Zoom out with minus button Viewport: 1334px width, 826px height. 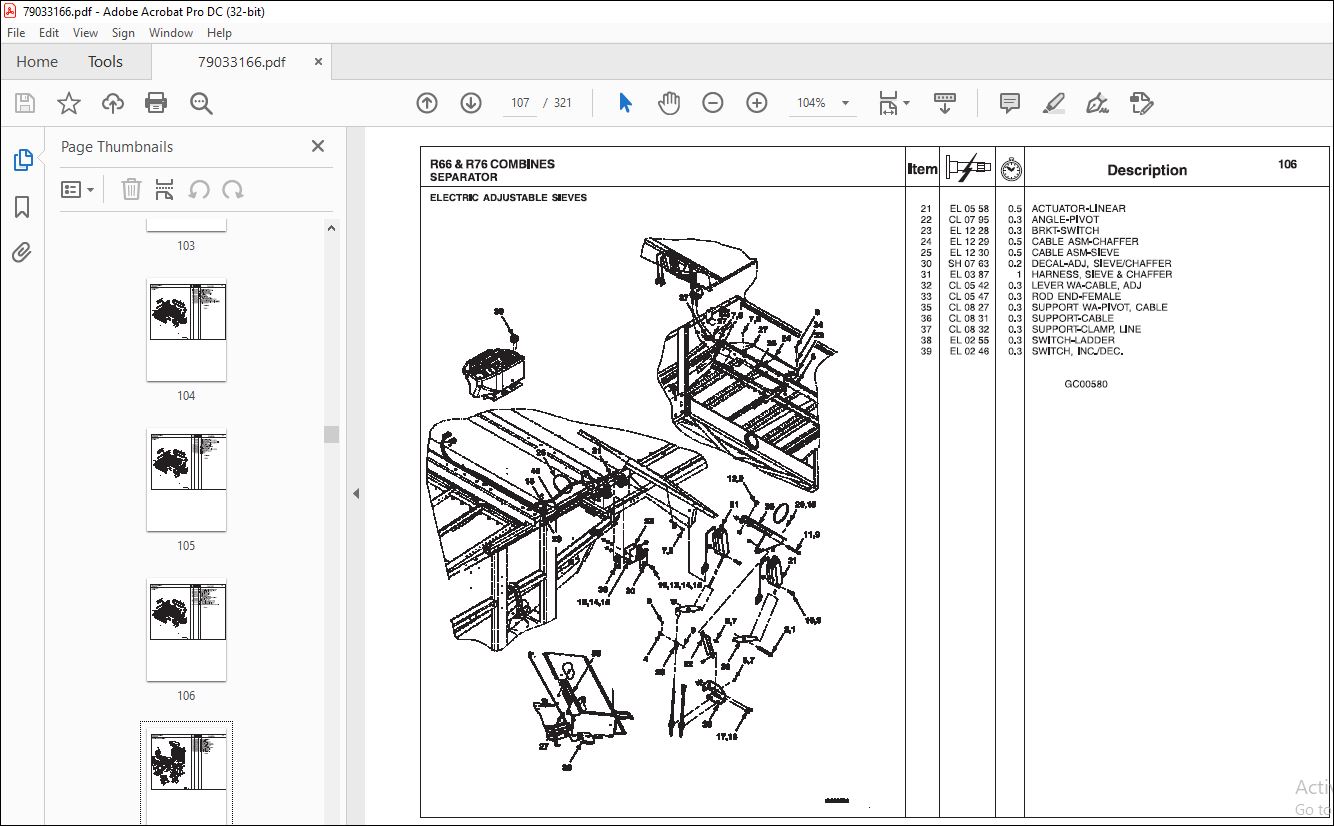tap(713, 103)
